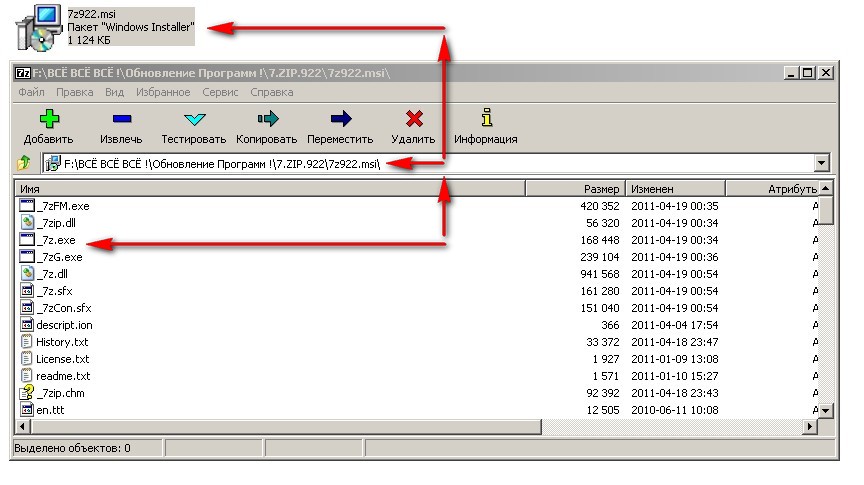
Task: Open the Сервис menu
Action: coord(220,92)
